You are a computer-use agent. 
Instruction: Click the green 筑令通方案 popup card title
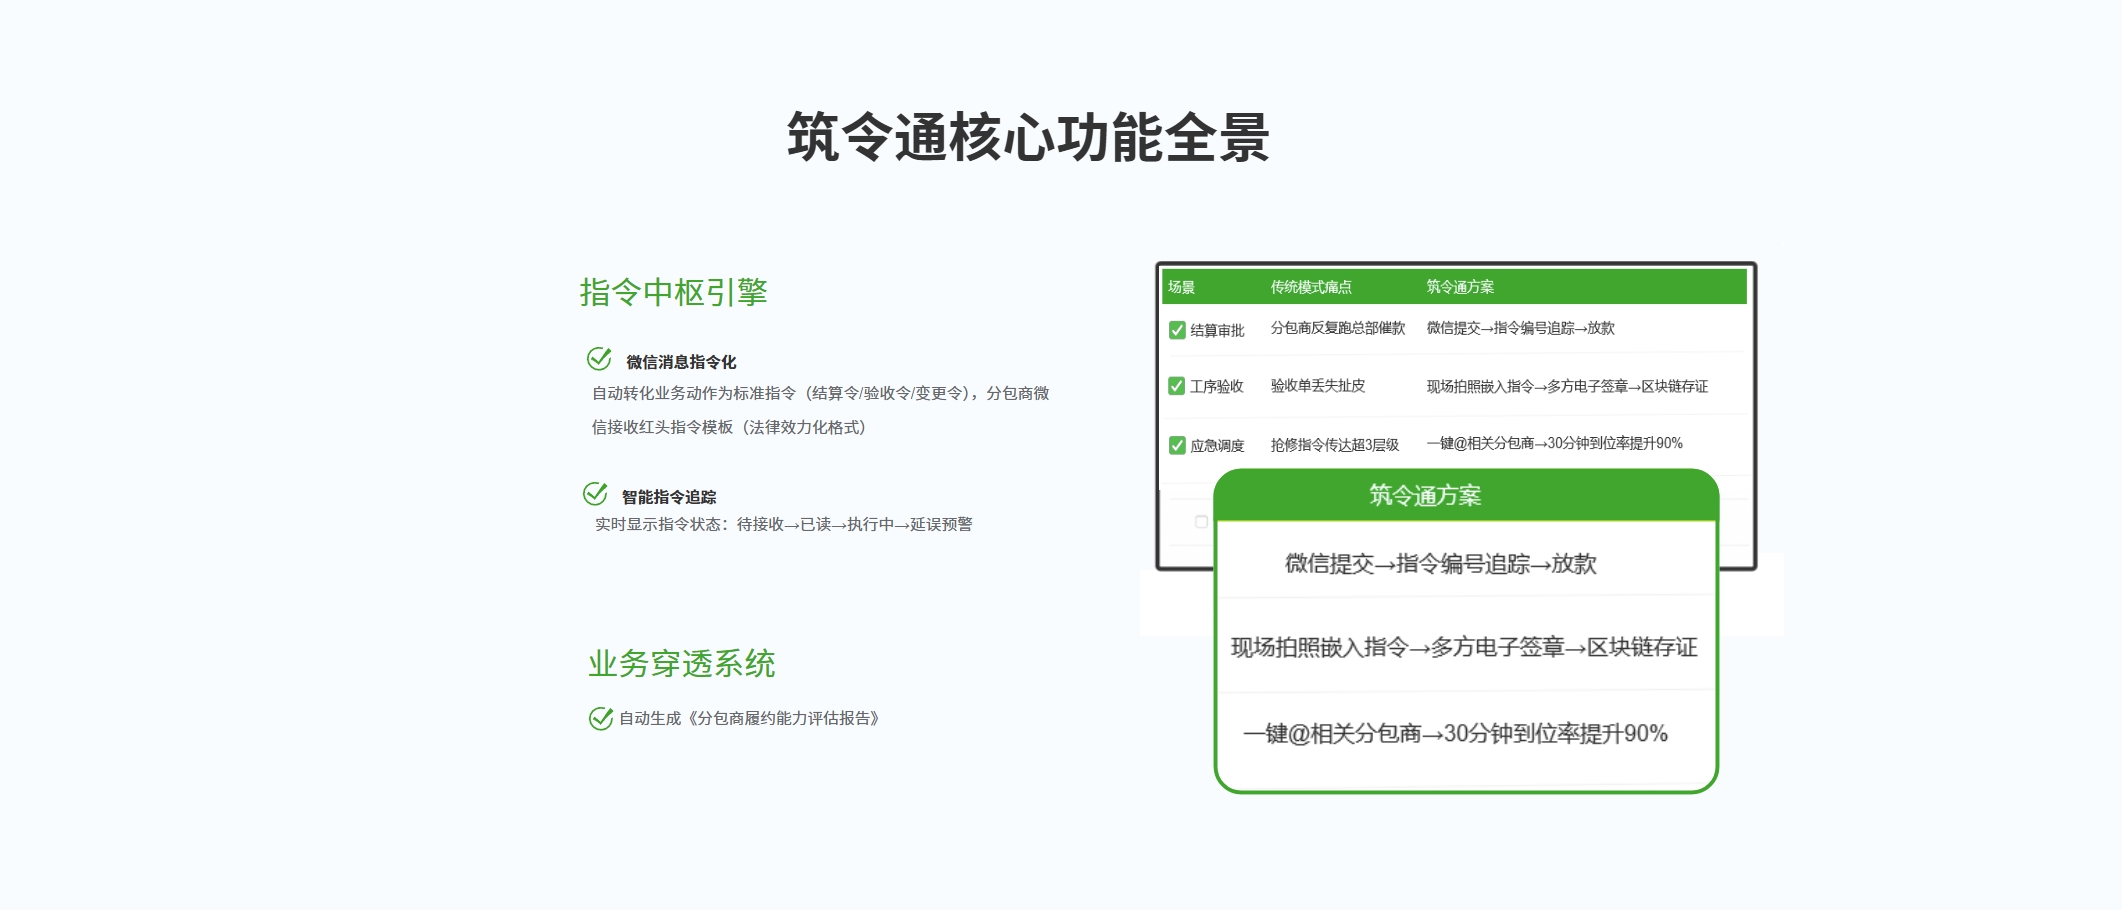click(x=1424, y=495)
